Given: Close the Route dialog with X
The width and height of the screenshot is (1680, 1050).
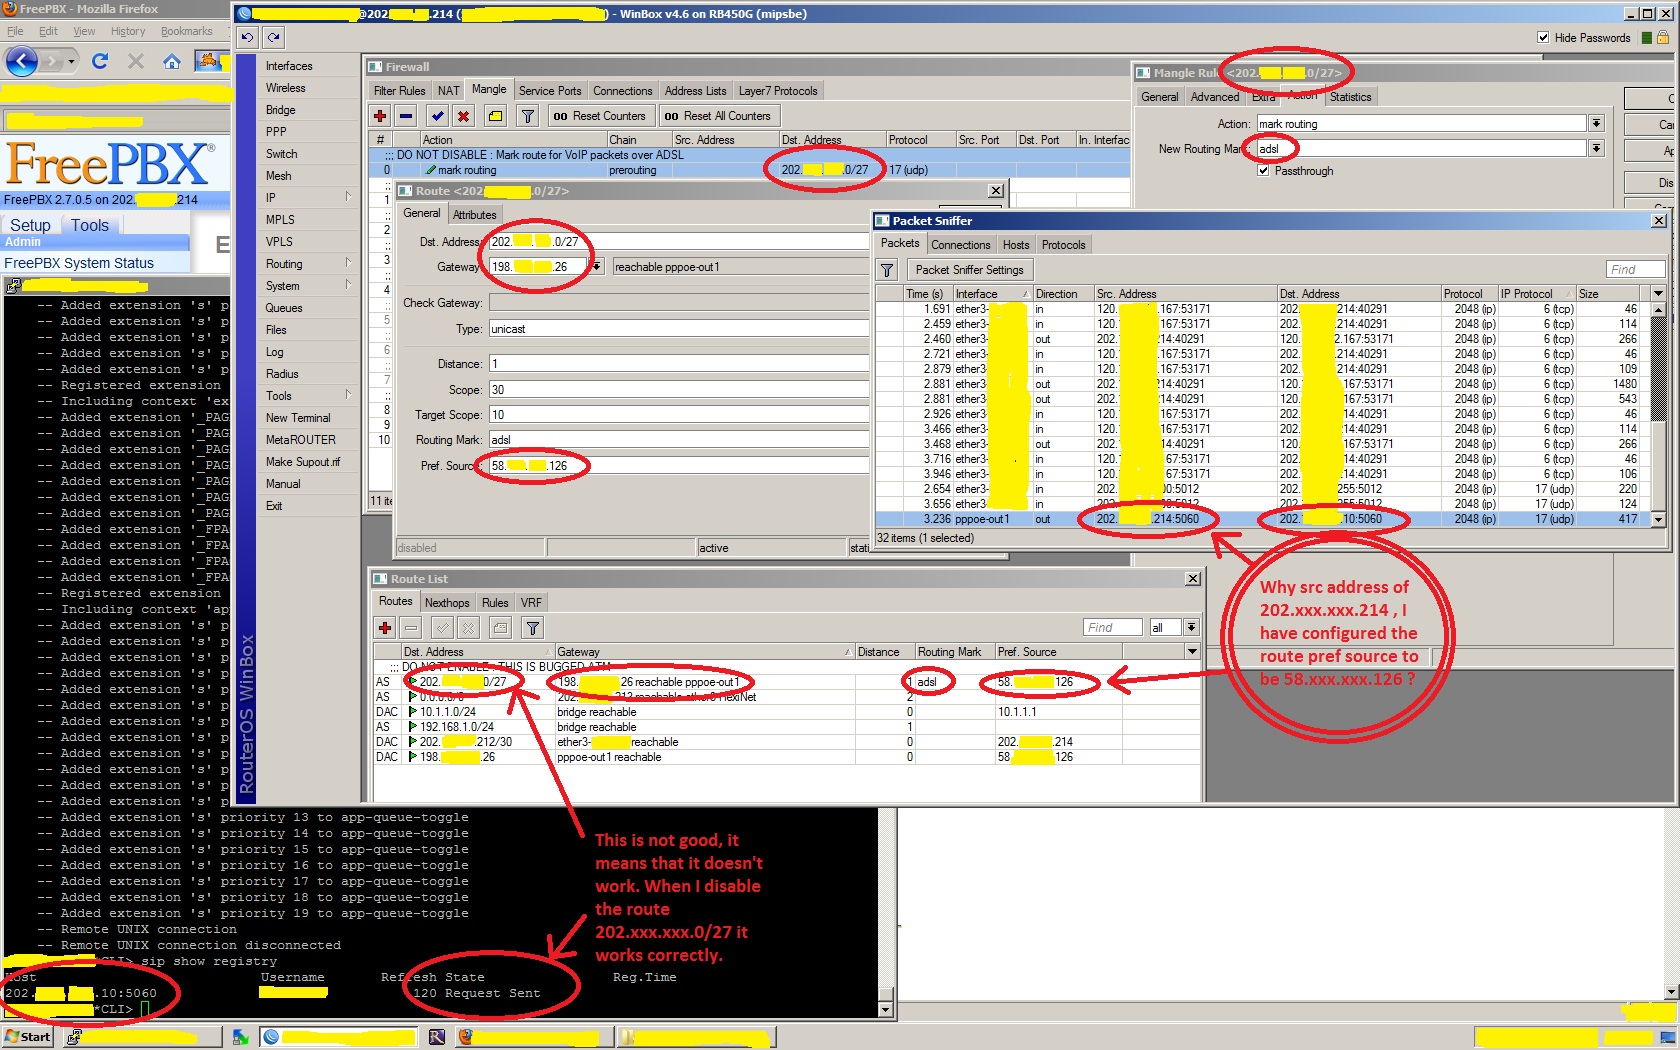Looking at the screenshot, I should pos(996,191).
